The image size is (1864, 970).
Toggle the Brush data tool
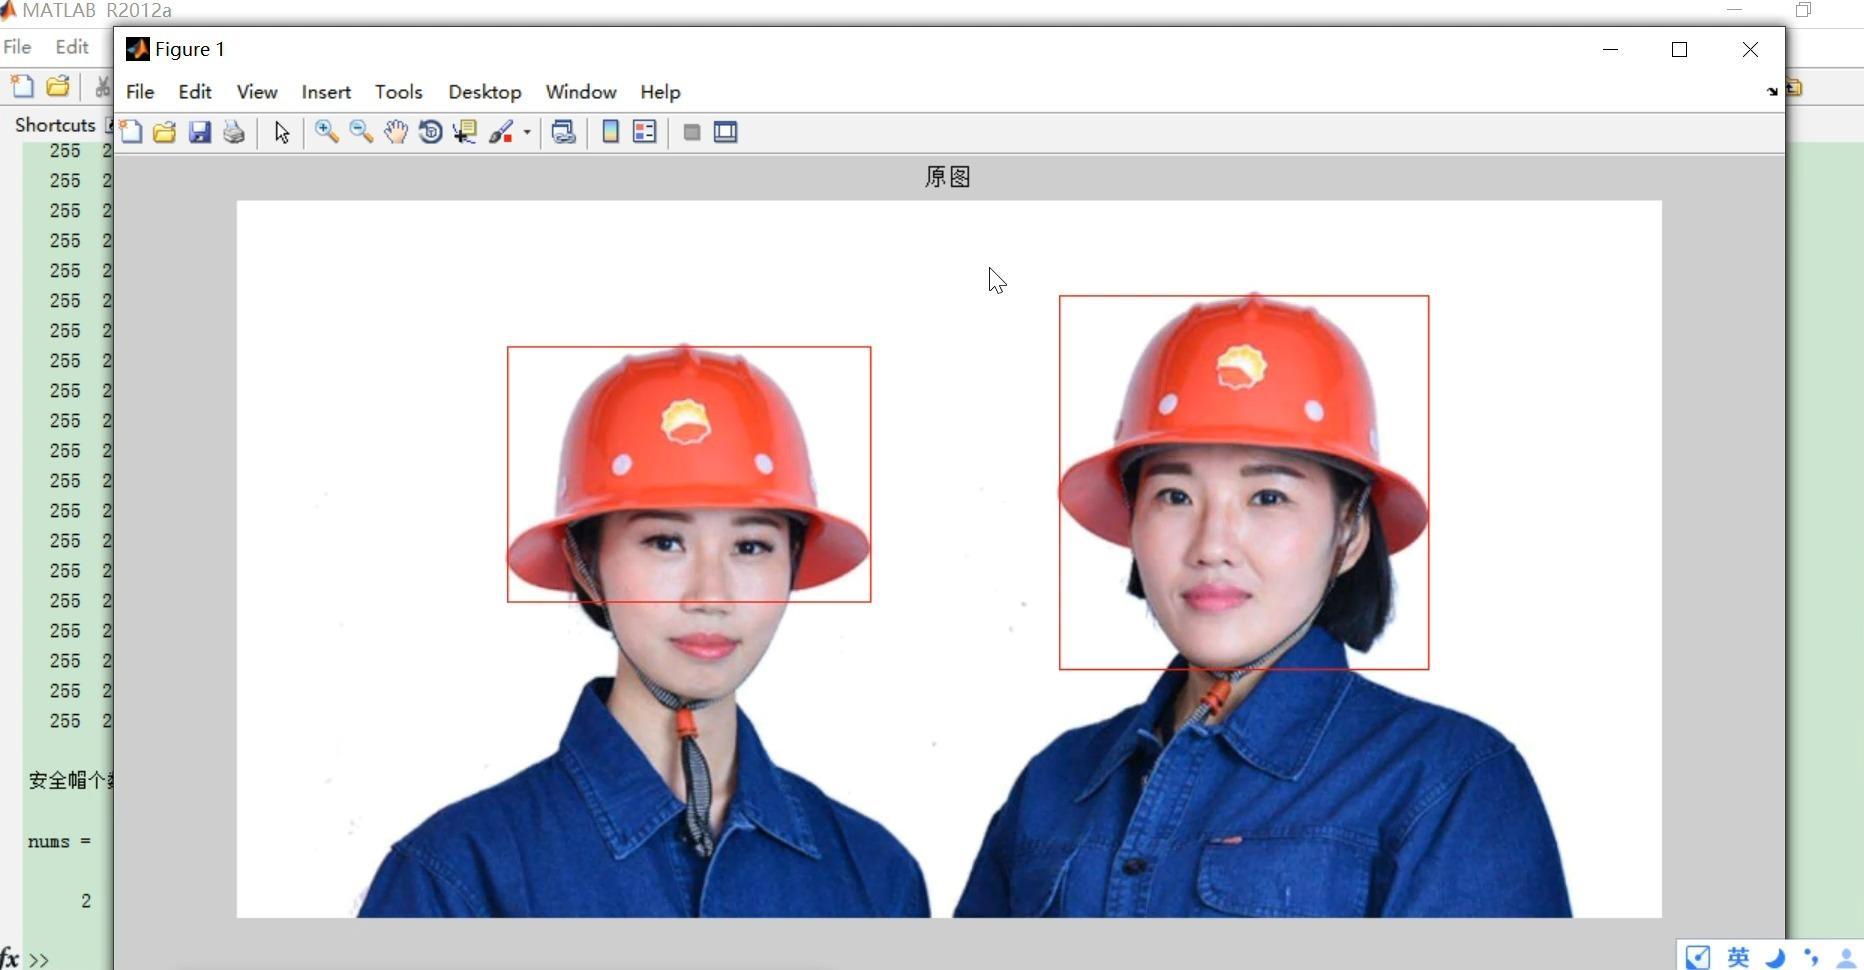click(x=501, y=132)
